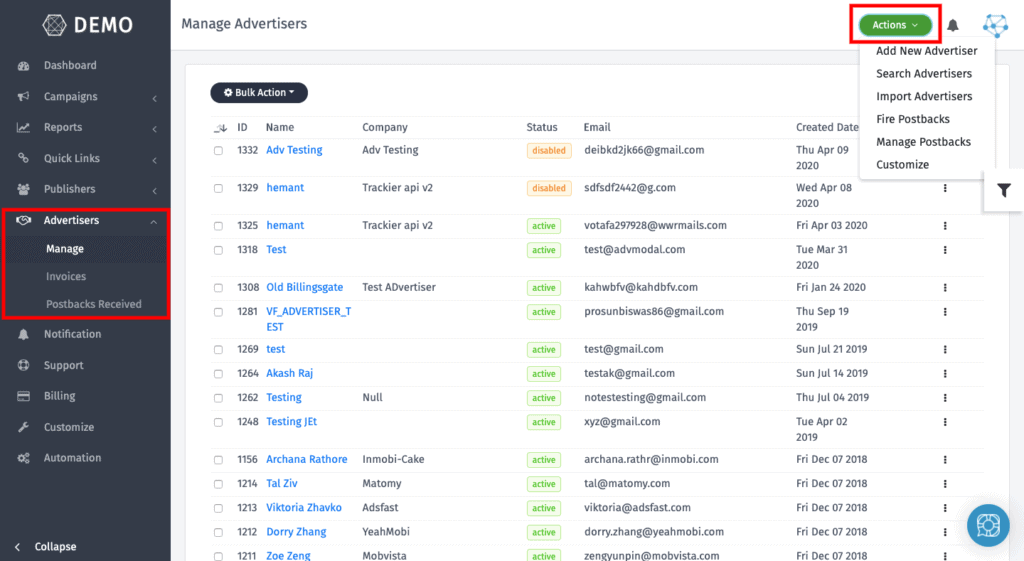The height and width of the screenshot is (561, 1024).
Task: Open three-dot menu for advertiser 1318
Action: coord(945,250)
